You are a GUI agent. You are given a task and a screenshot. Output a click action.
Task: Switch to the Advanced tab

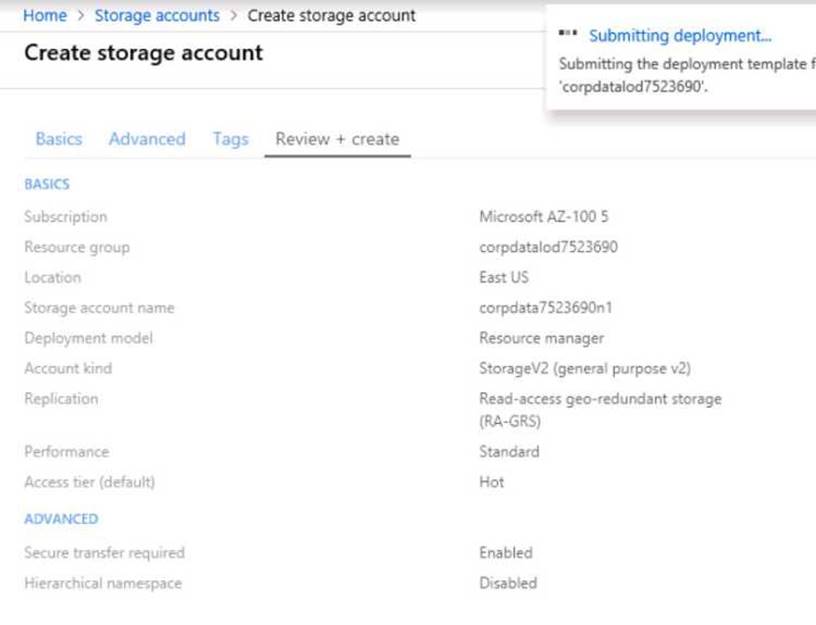147,139
